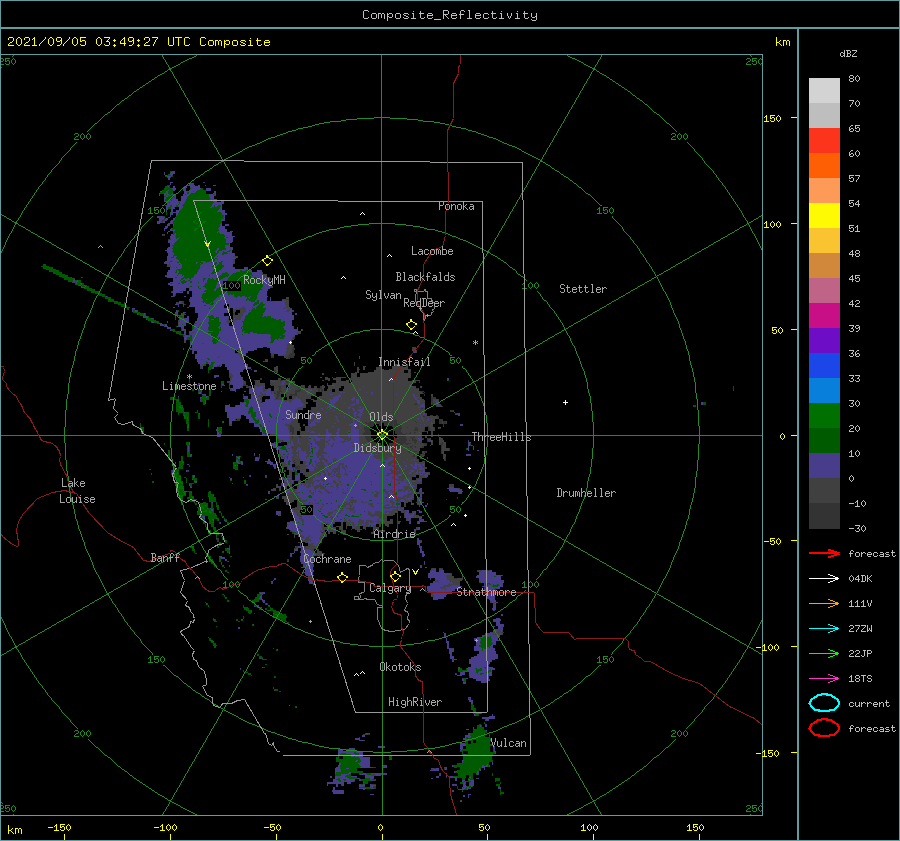Click the -150 tick on the bottom km axis
900x841 pixels.
tap(59, 827)
